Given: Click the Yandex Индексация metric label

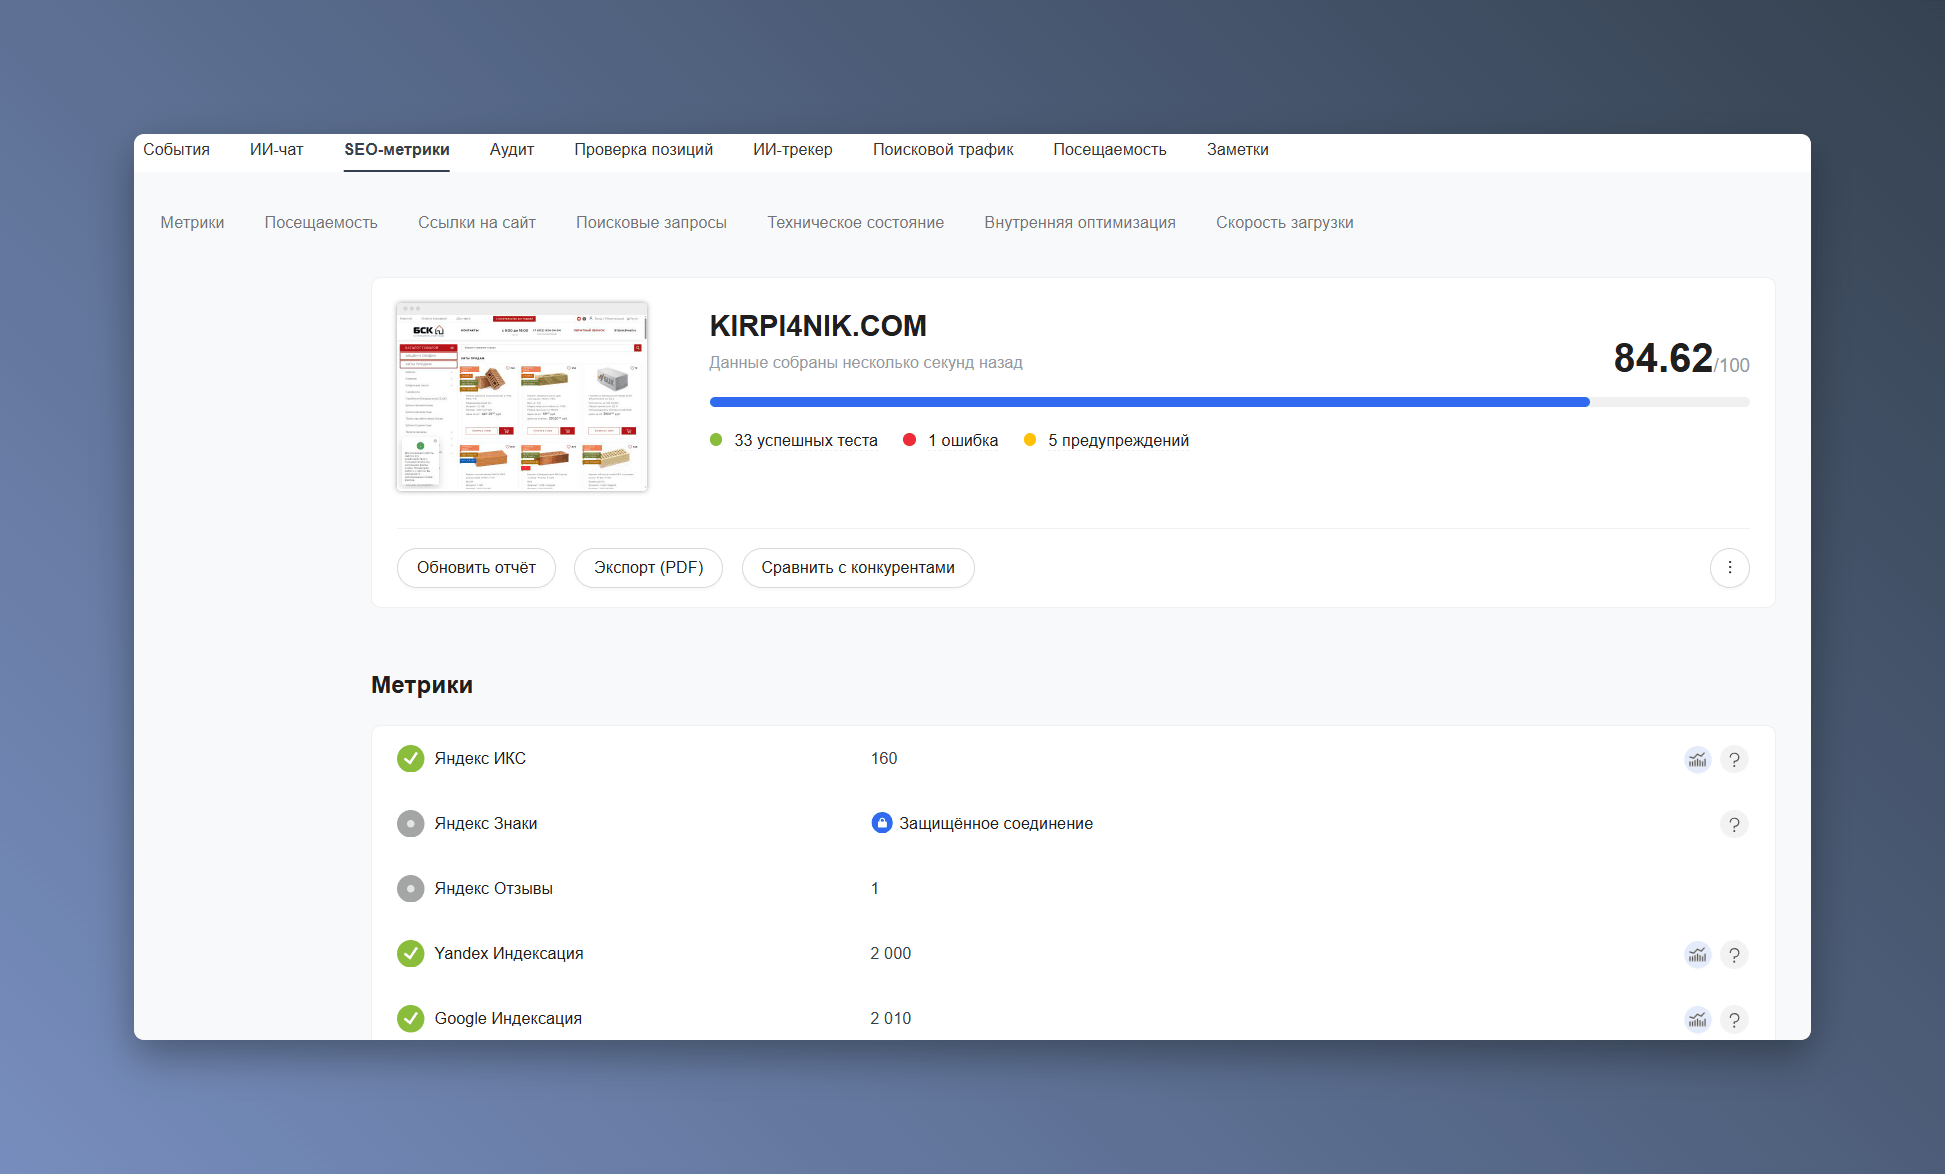Looking at the screenshot, I should point(509,954).
